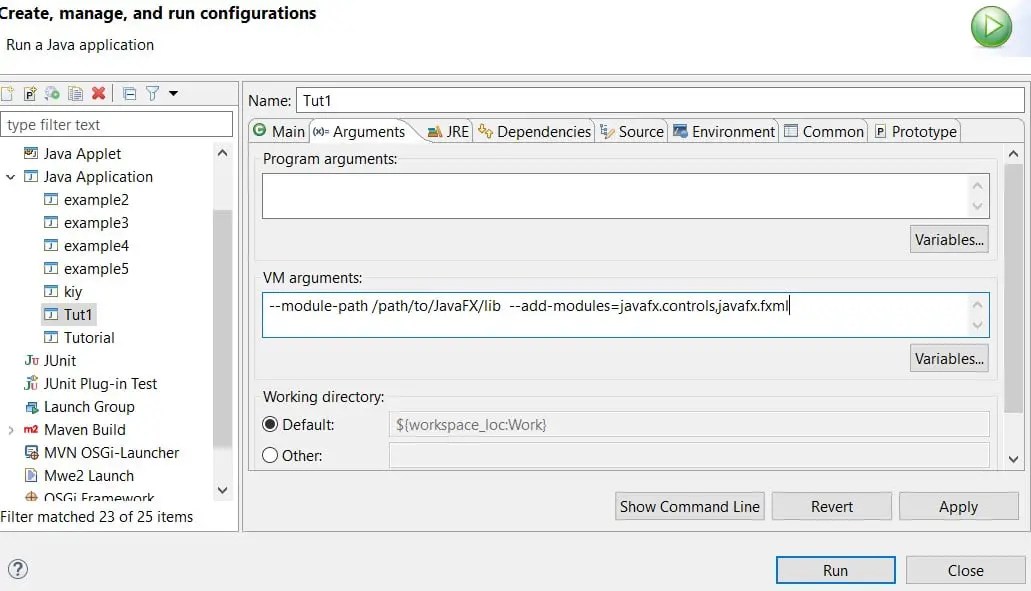
Task: Open the filtering options dropdown arrow
Action: (x=175, y=91)
